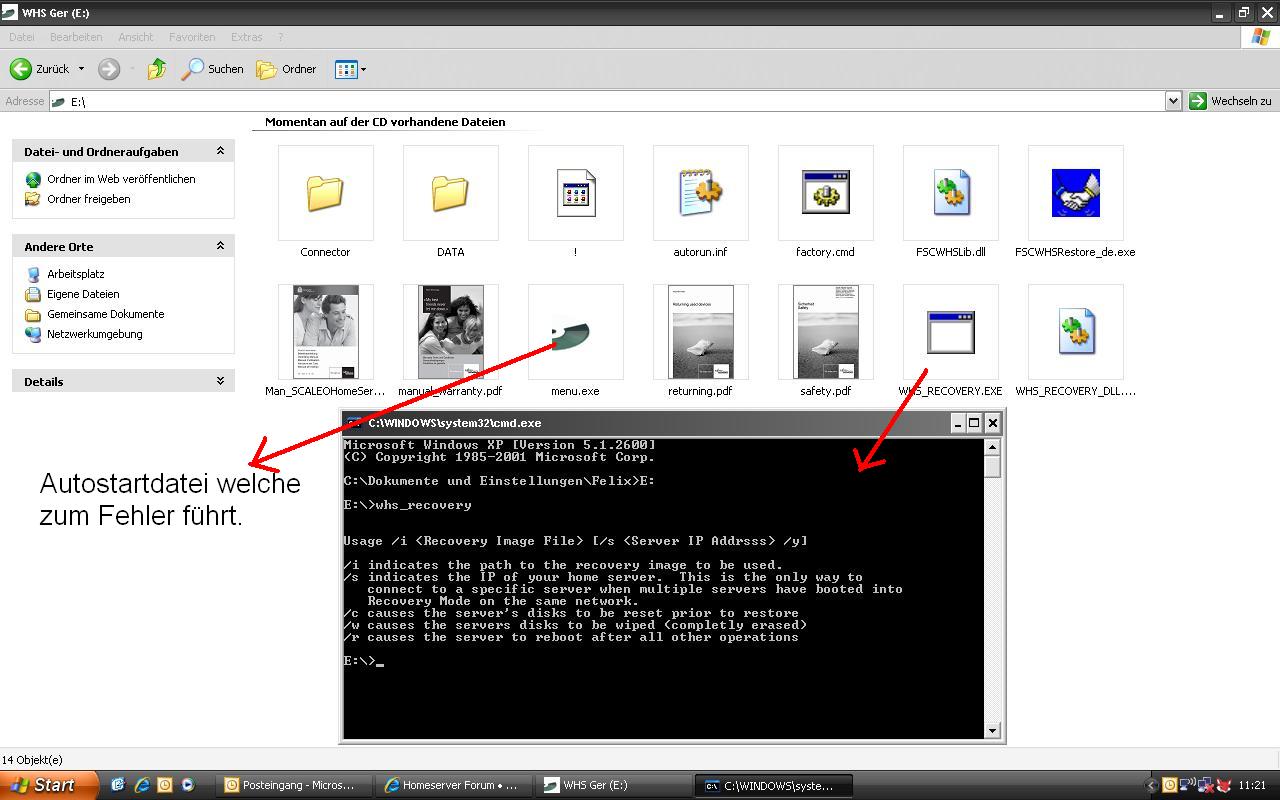Click the cmd.exe title bar system icon
Viewport: 1280px width, 800px height.
click(x=355, y=423)
